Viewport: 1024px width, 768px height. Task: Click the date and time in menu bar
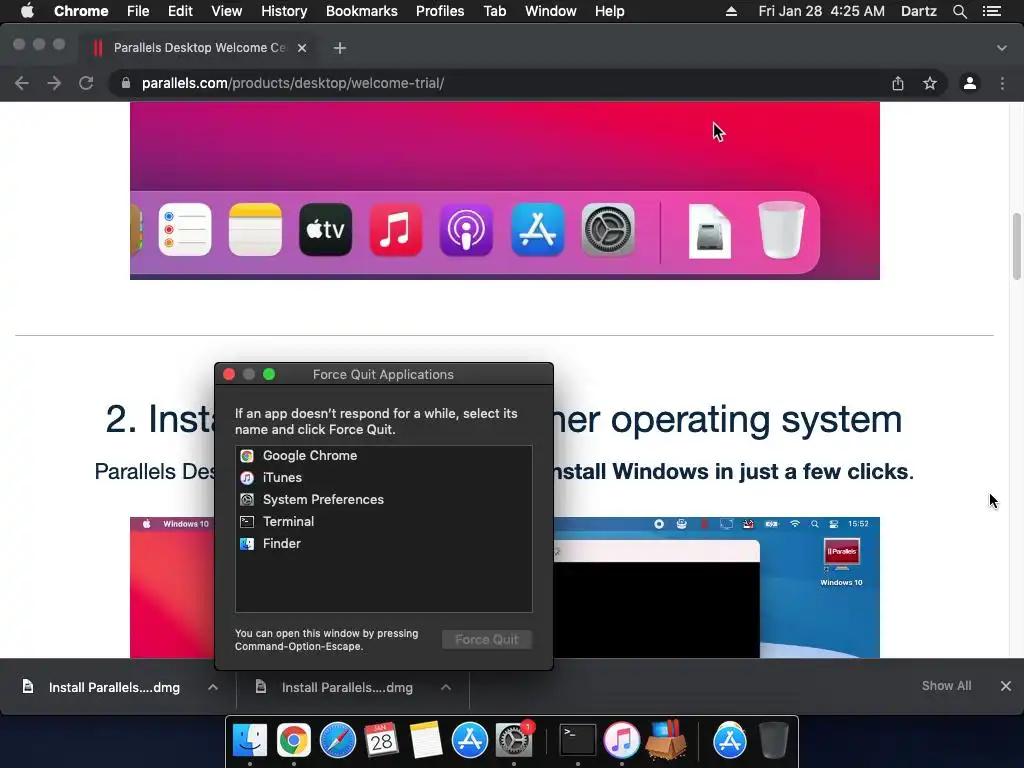point(822,11)
